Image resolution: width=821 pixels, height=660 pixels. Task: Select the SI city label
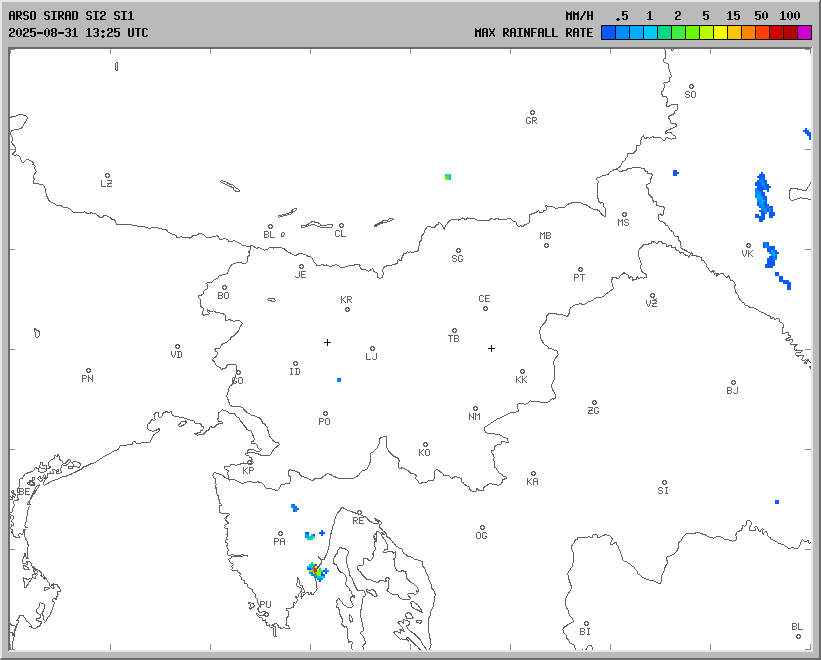tap(663, 490)
